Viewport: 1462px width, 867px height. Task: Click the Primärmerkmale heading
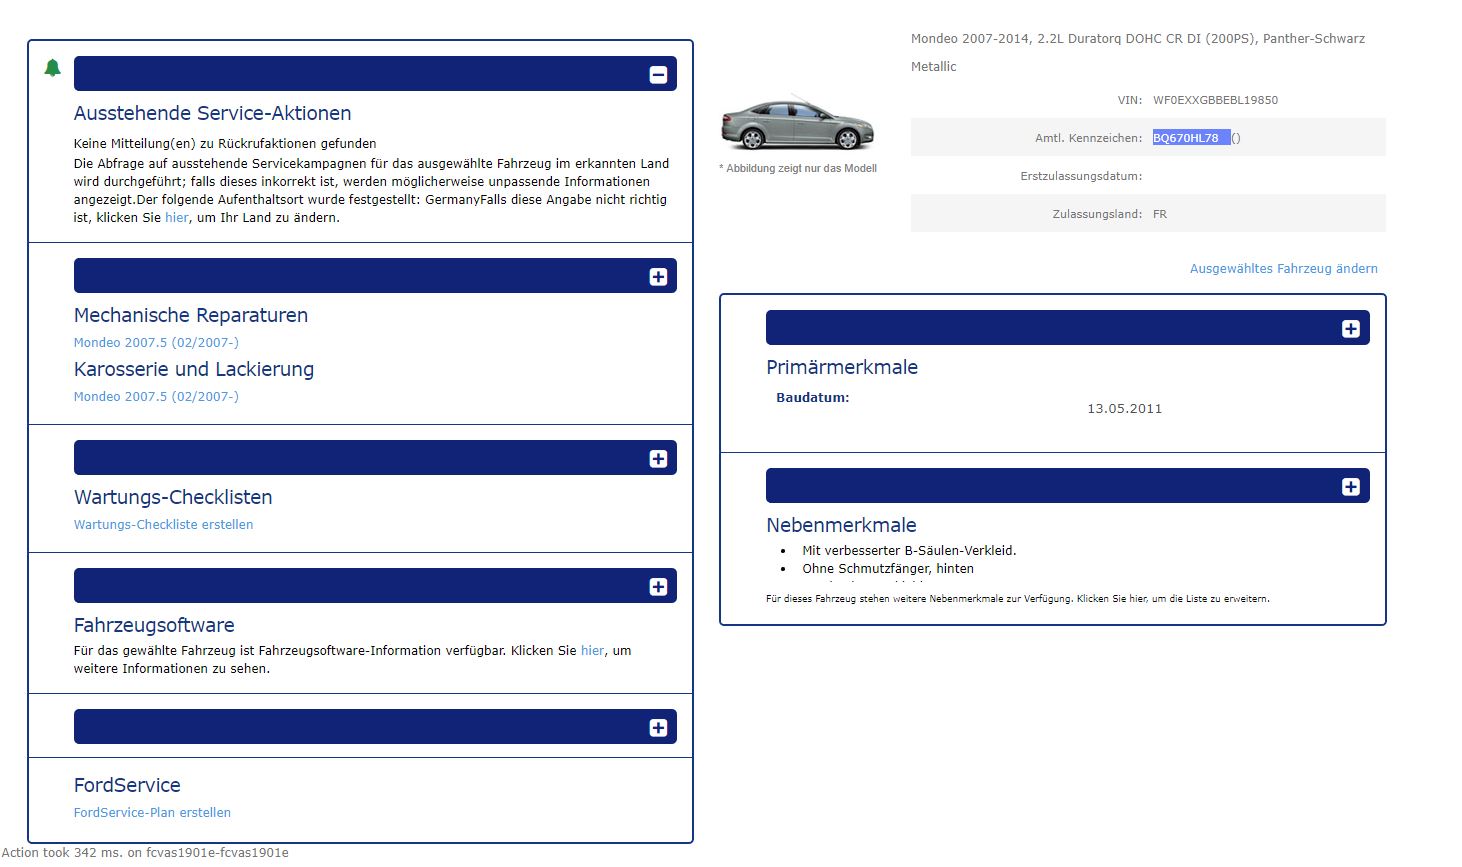[x=842, y=368]
